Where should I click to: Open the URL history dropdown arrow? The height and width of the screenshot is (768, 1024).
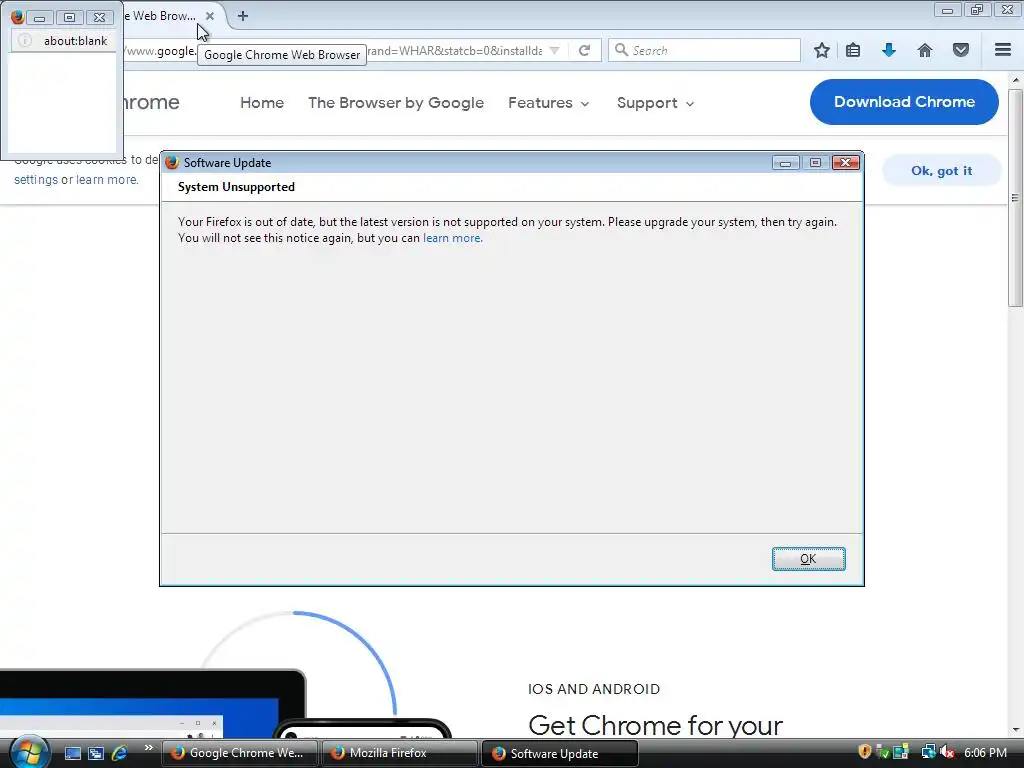click(554, 50)
